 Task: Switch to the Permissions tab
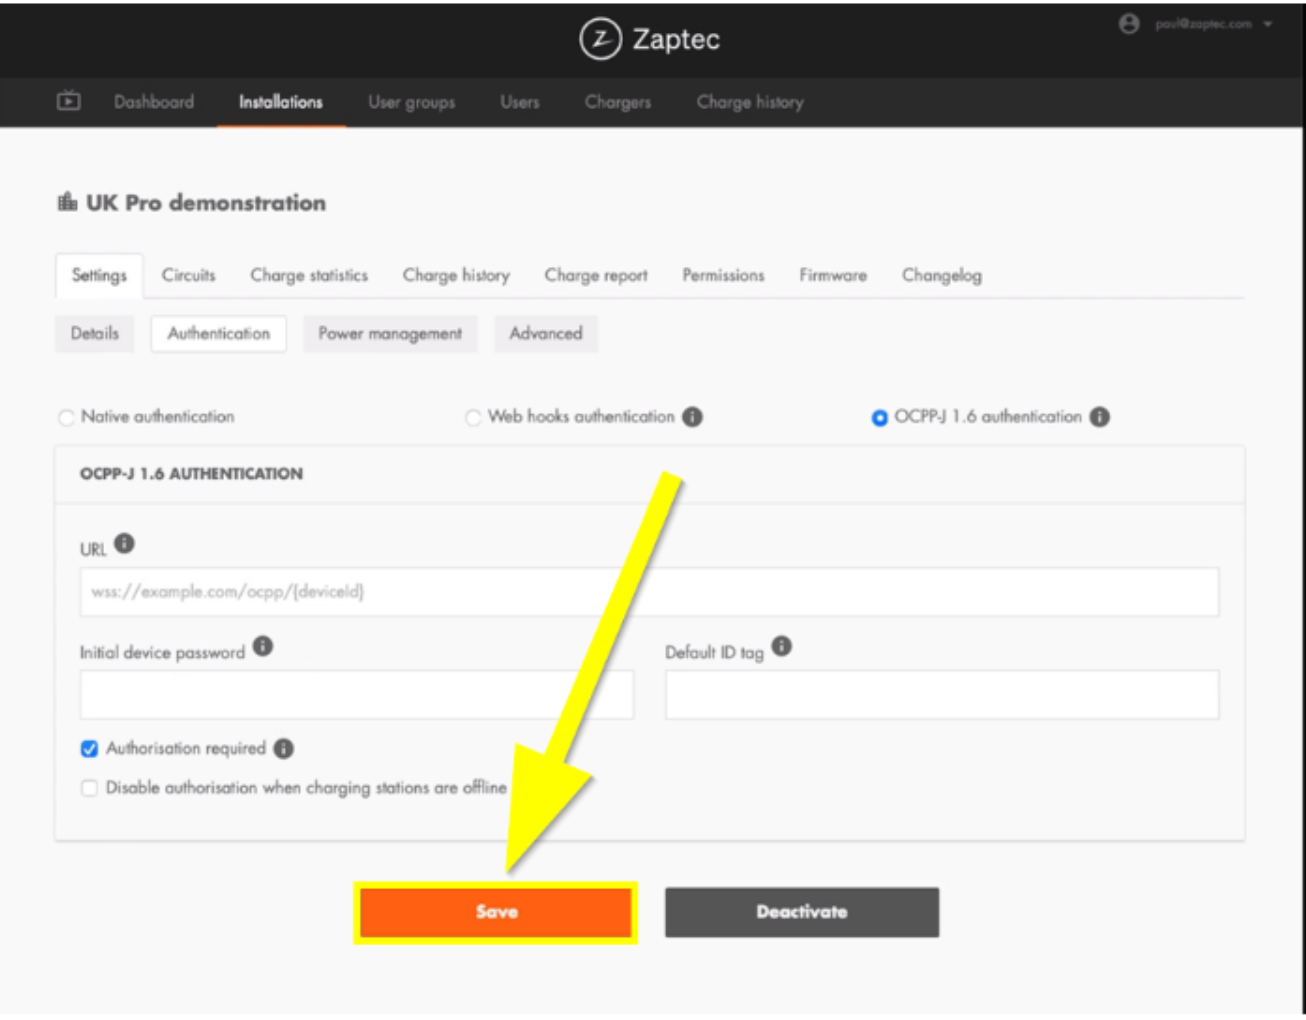[723, 275]
